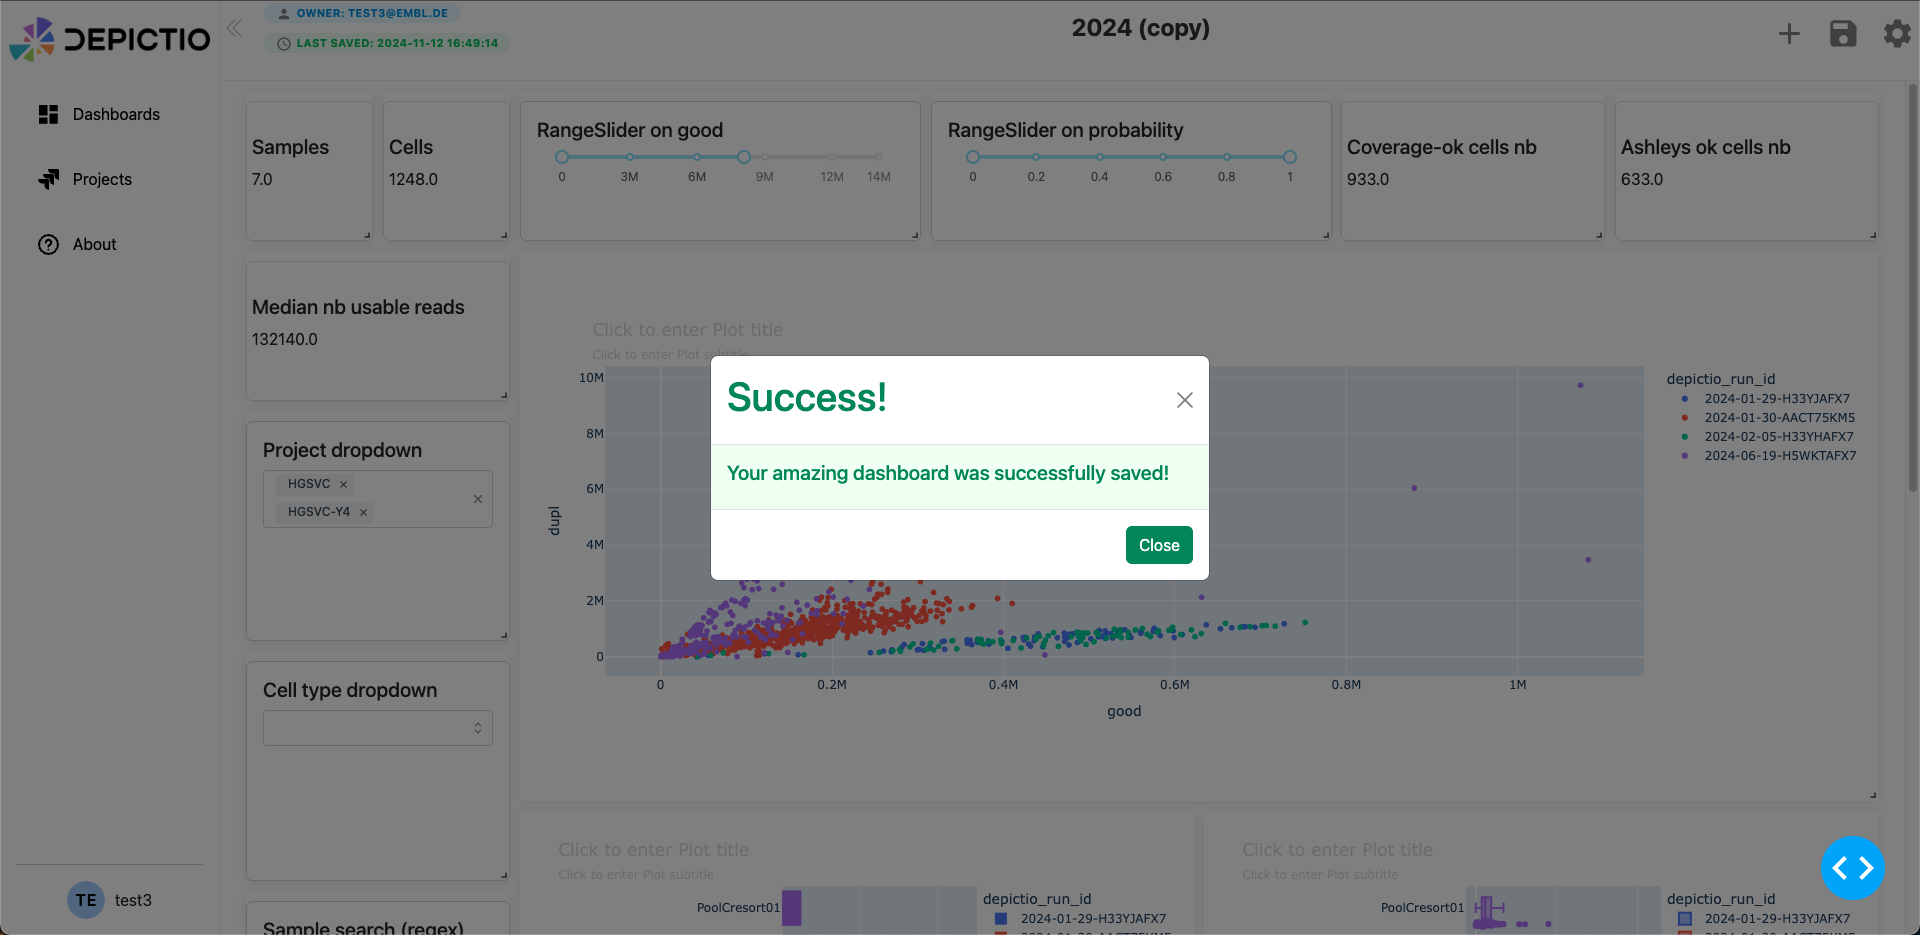The width and height of the screenshot is (1920, 935).
Task: Click the TE user avatar
Action: 86,900
